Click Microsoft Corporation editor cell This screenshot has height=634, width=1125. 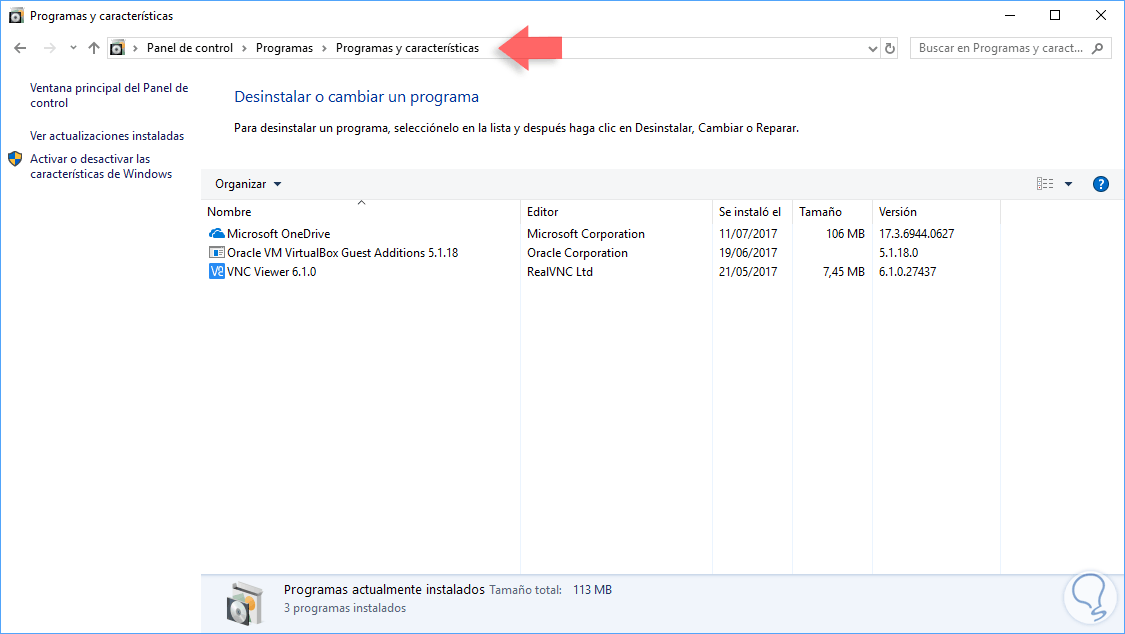click(585, 234)
